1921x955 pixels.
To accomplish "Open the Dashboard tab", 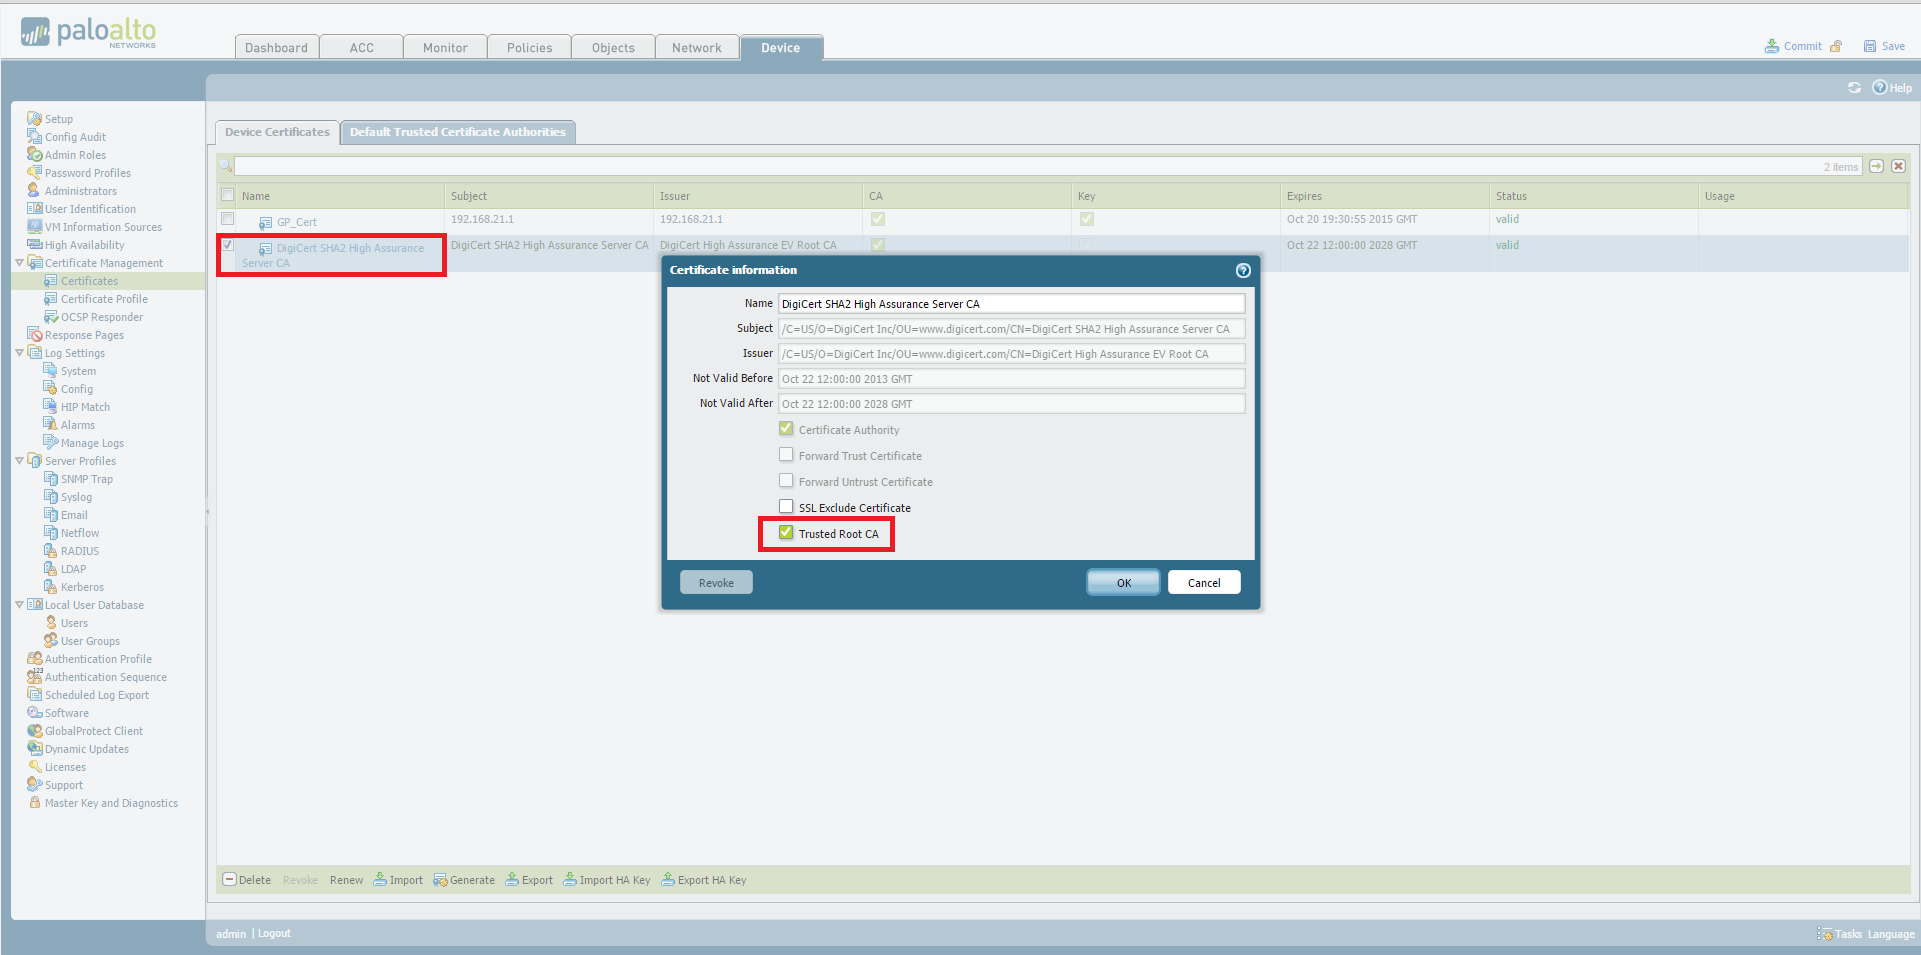I will (x=277, y=48).
